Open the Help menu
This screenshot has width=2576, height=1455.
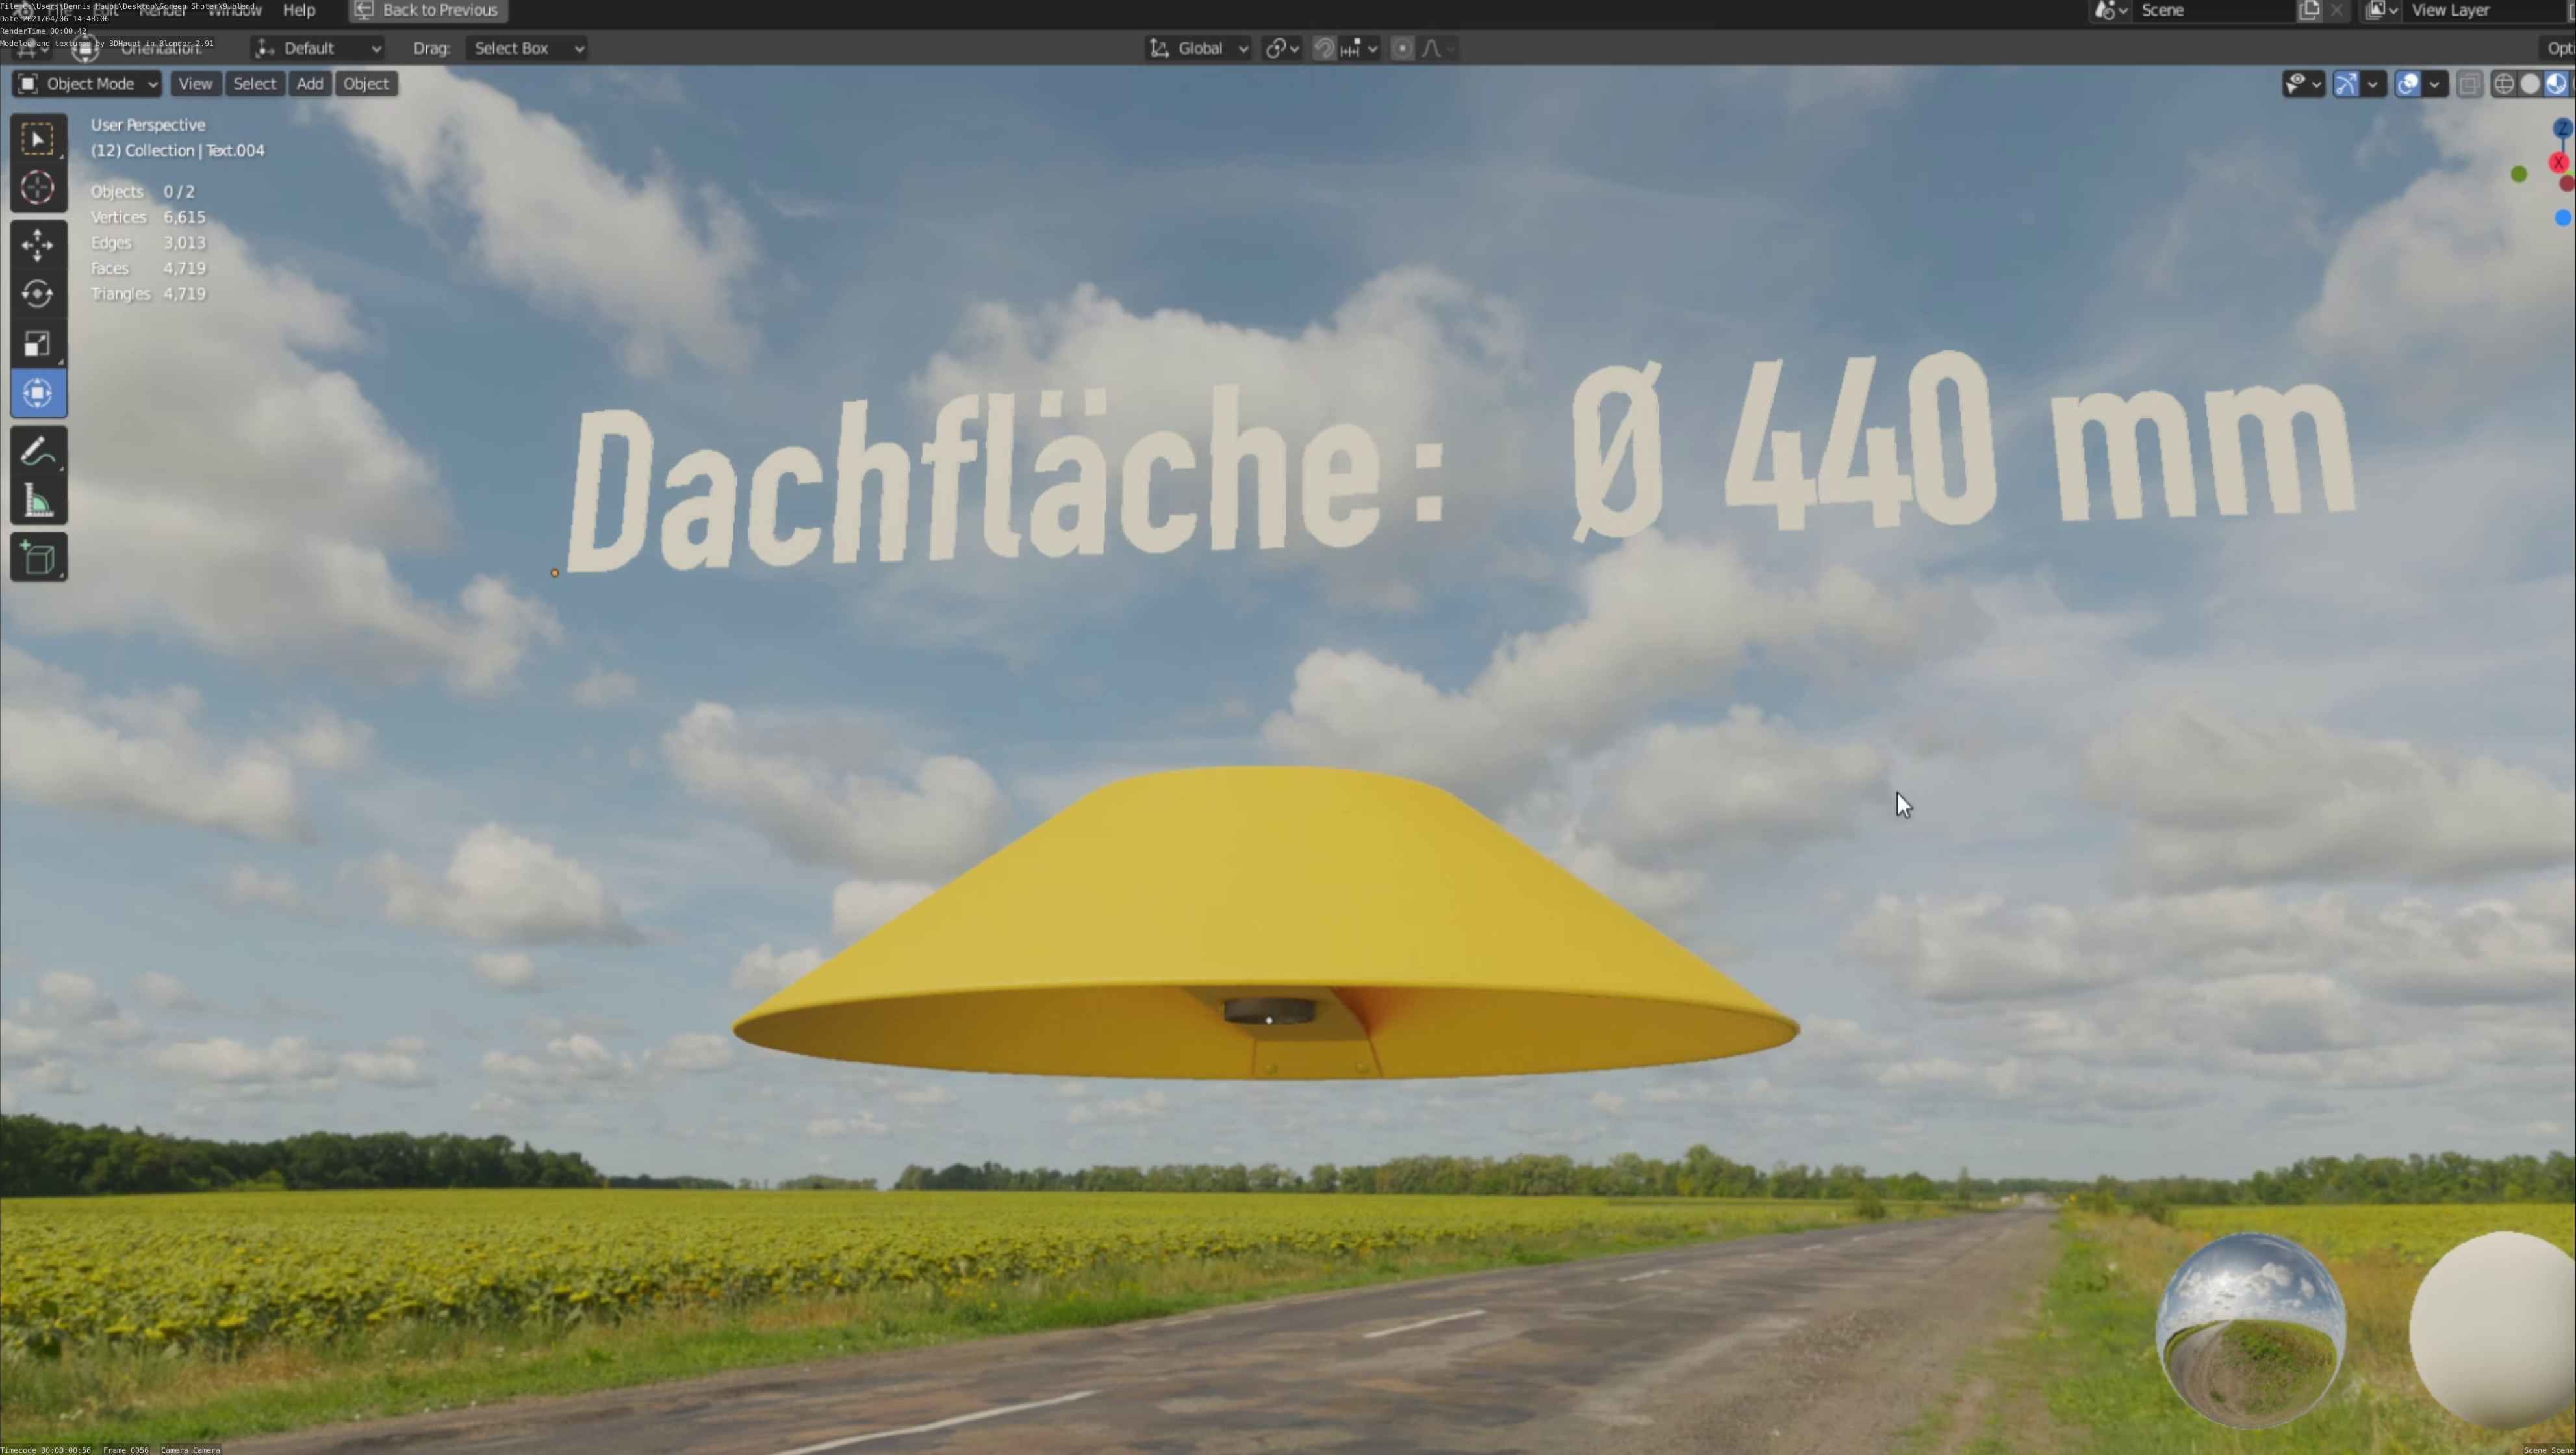(299, 10)
